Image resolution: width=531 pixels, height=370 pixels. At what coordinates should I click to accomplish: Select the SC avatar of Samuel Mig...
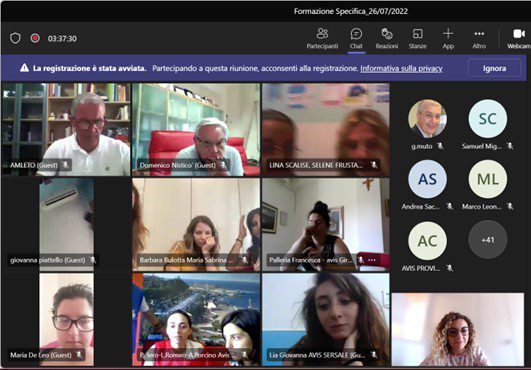click(488, 118)
